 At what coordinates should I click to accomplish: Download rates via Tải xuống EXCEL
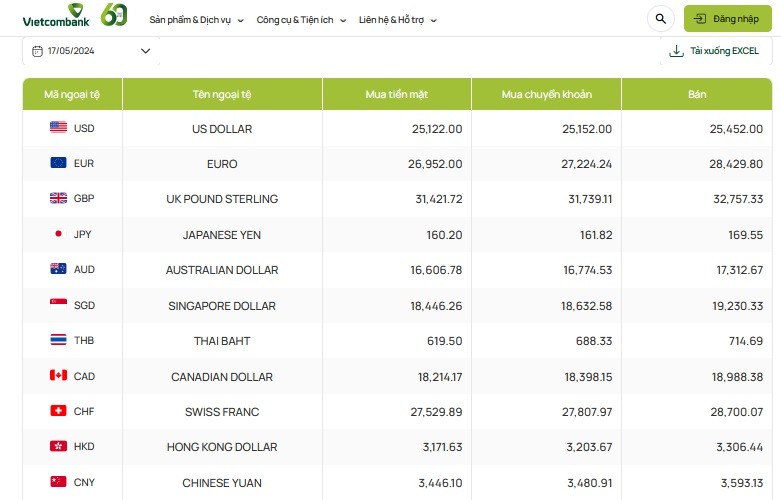pyautogui.click(x=714, y=51)
